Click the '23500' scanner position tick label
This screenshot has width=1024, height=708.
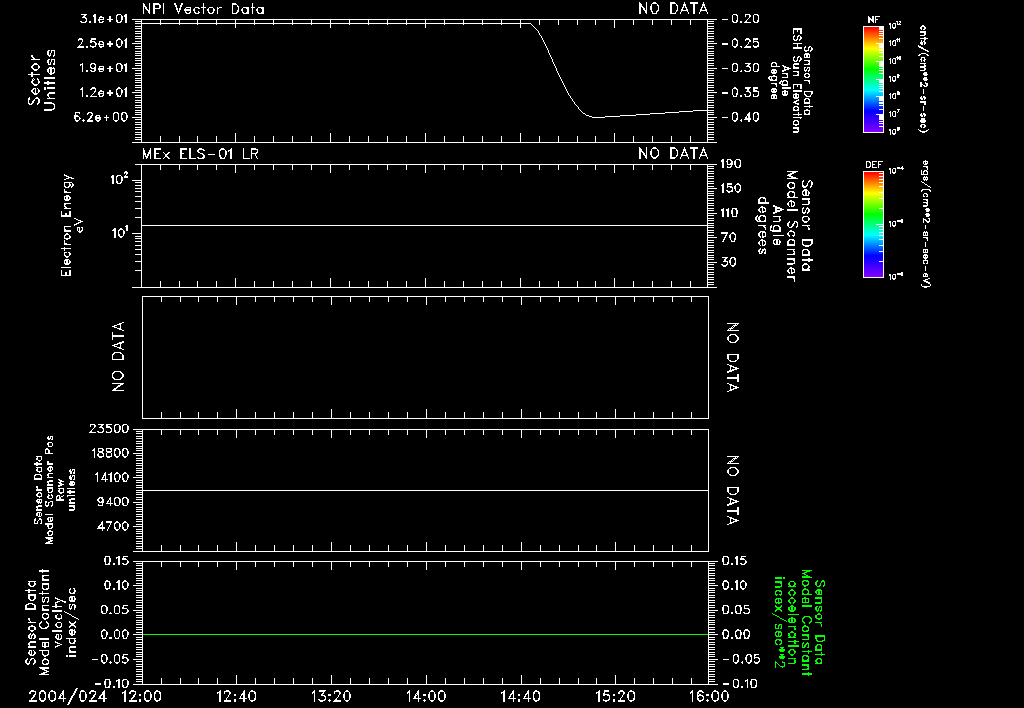click(108, 428)
